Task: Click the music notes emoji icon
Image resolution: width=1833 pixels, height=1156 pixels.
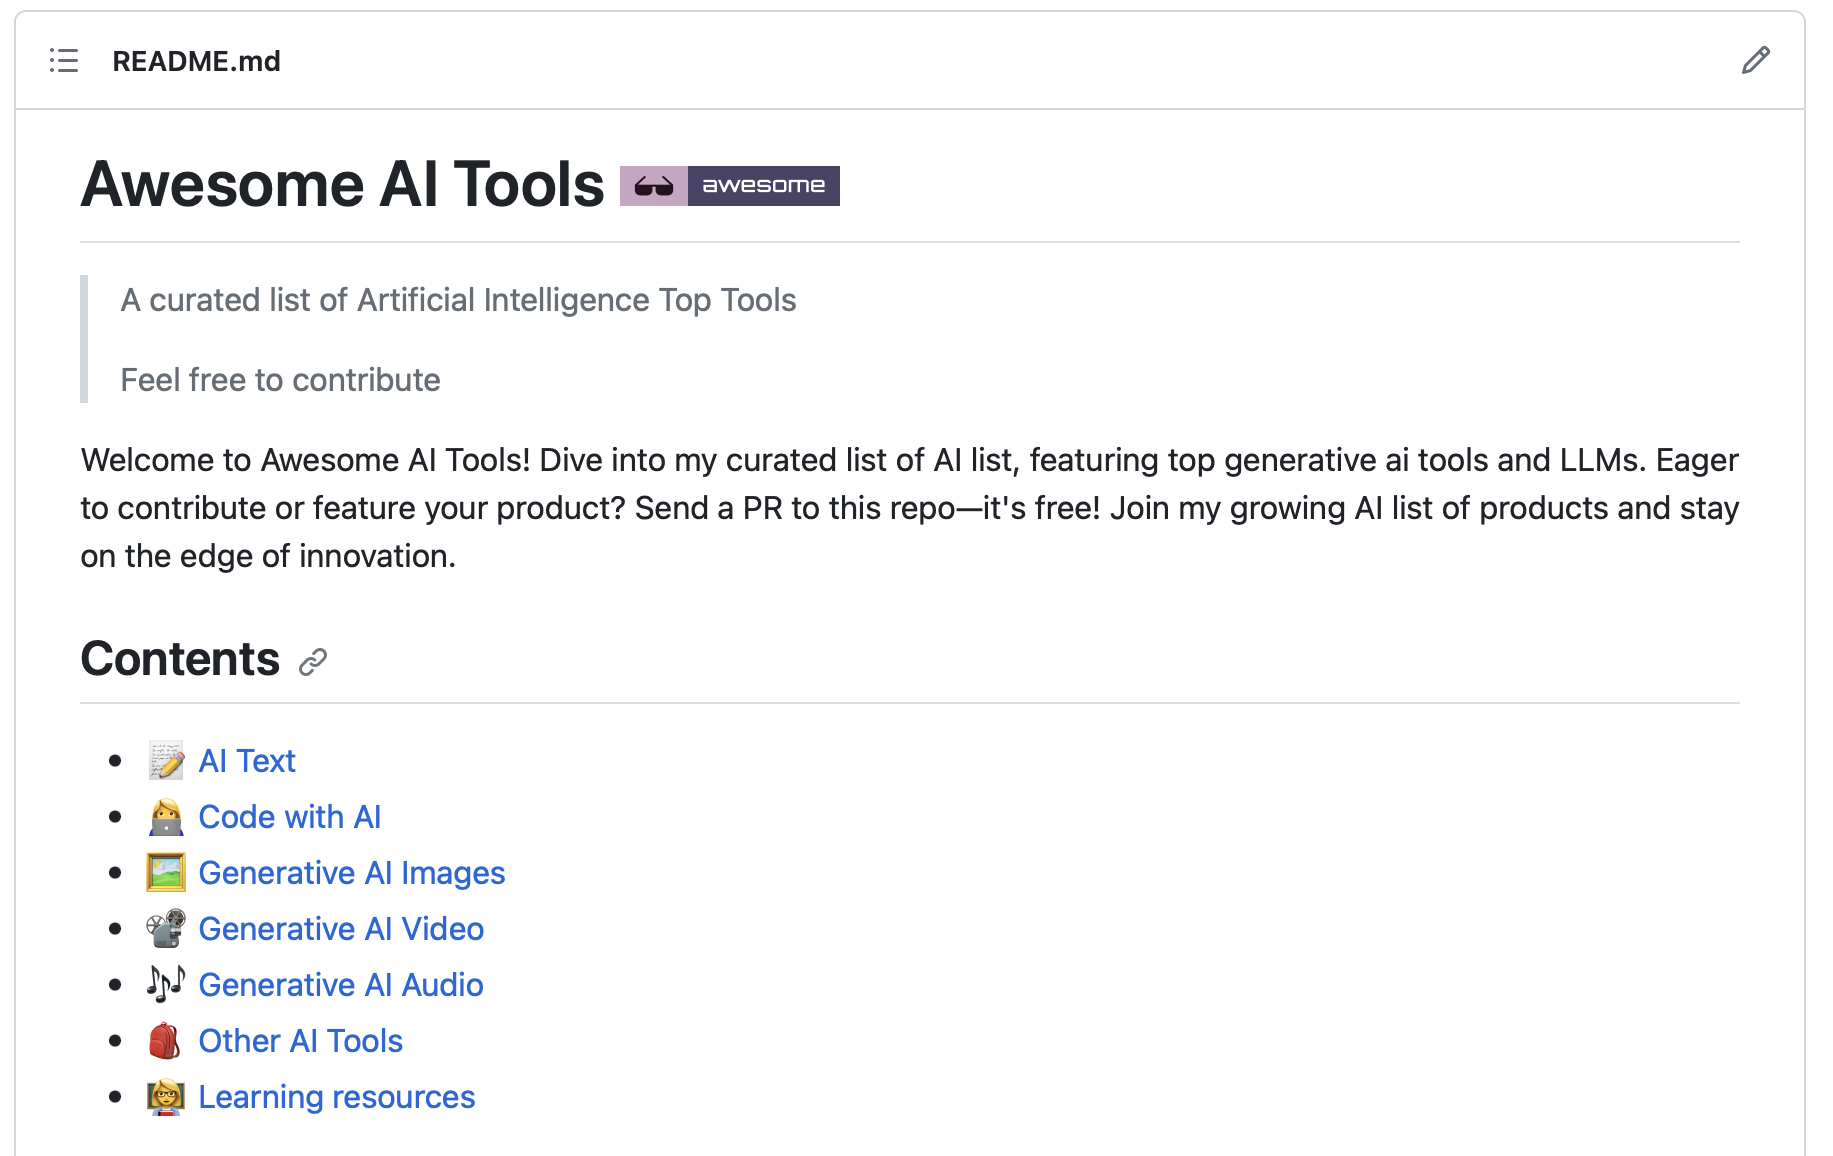Action: click(x=166, y=985)
